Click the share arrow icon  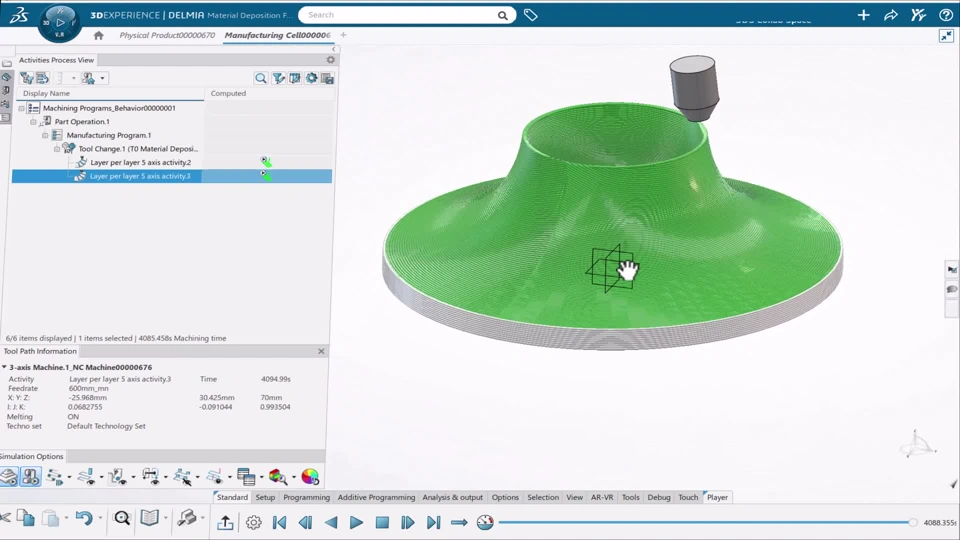coord(891,15)
